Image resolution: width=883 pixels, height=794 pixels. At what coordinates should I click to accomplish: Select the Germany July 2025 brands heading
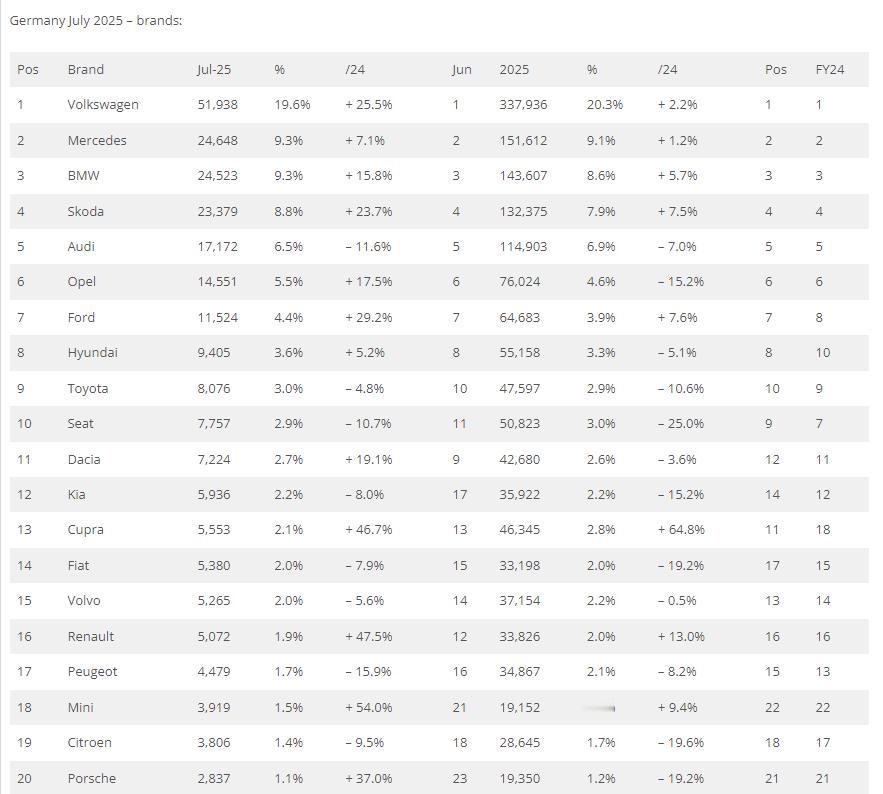[x=96, y=21]
